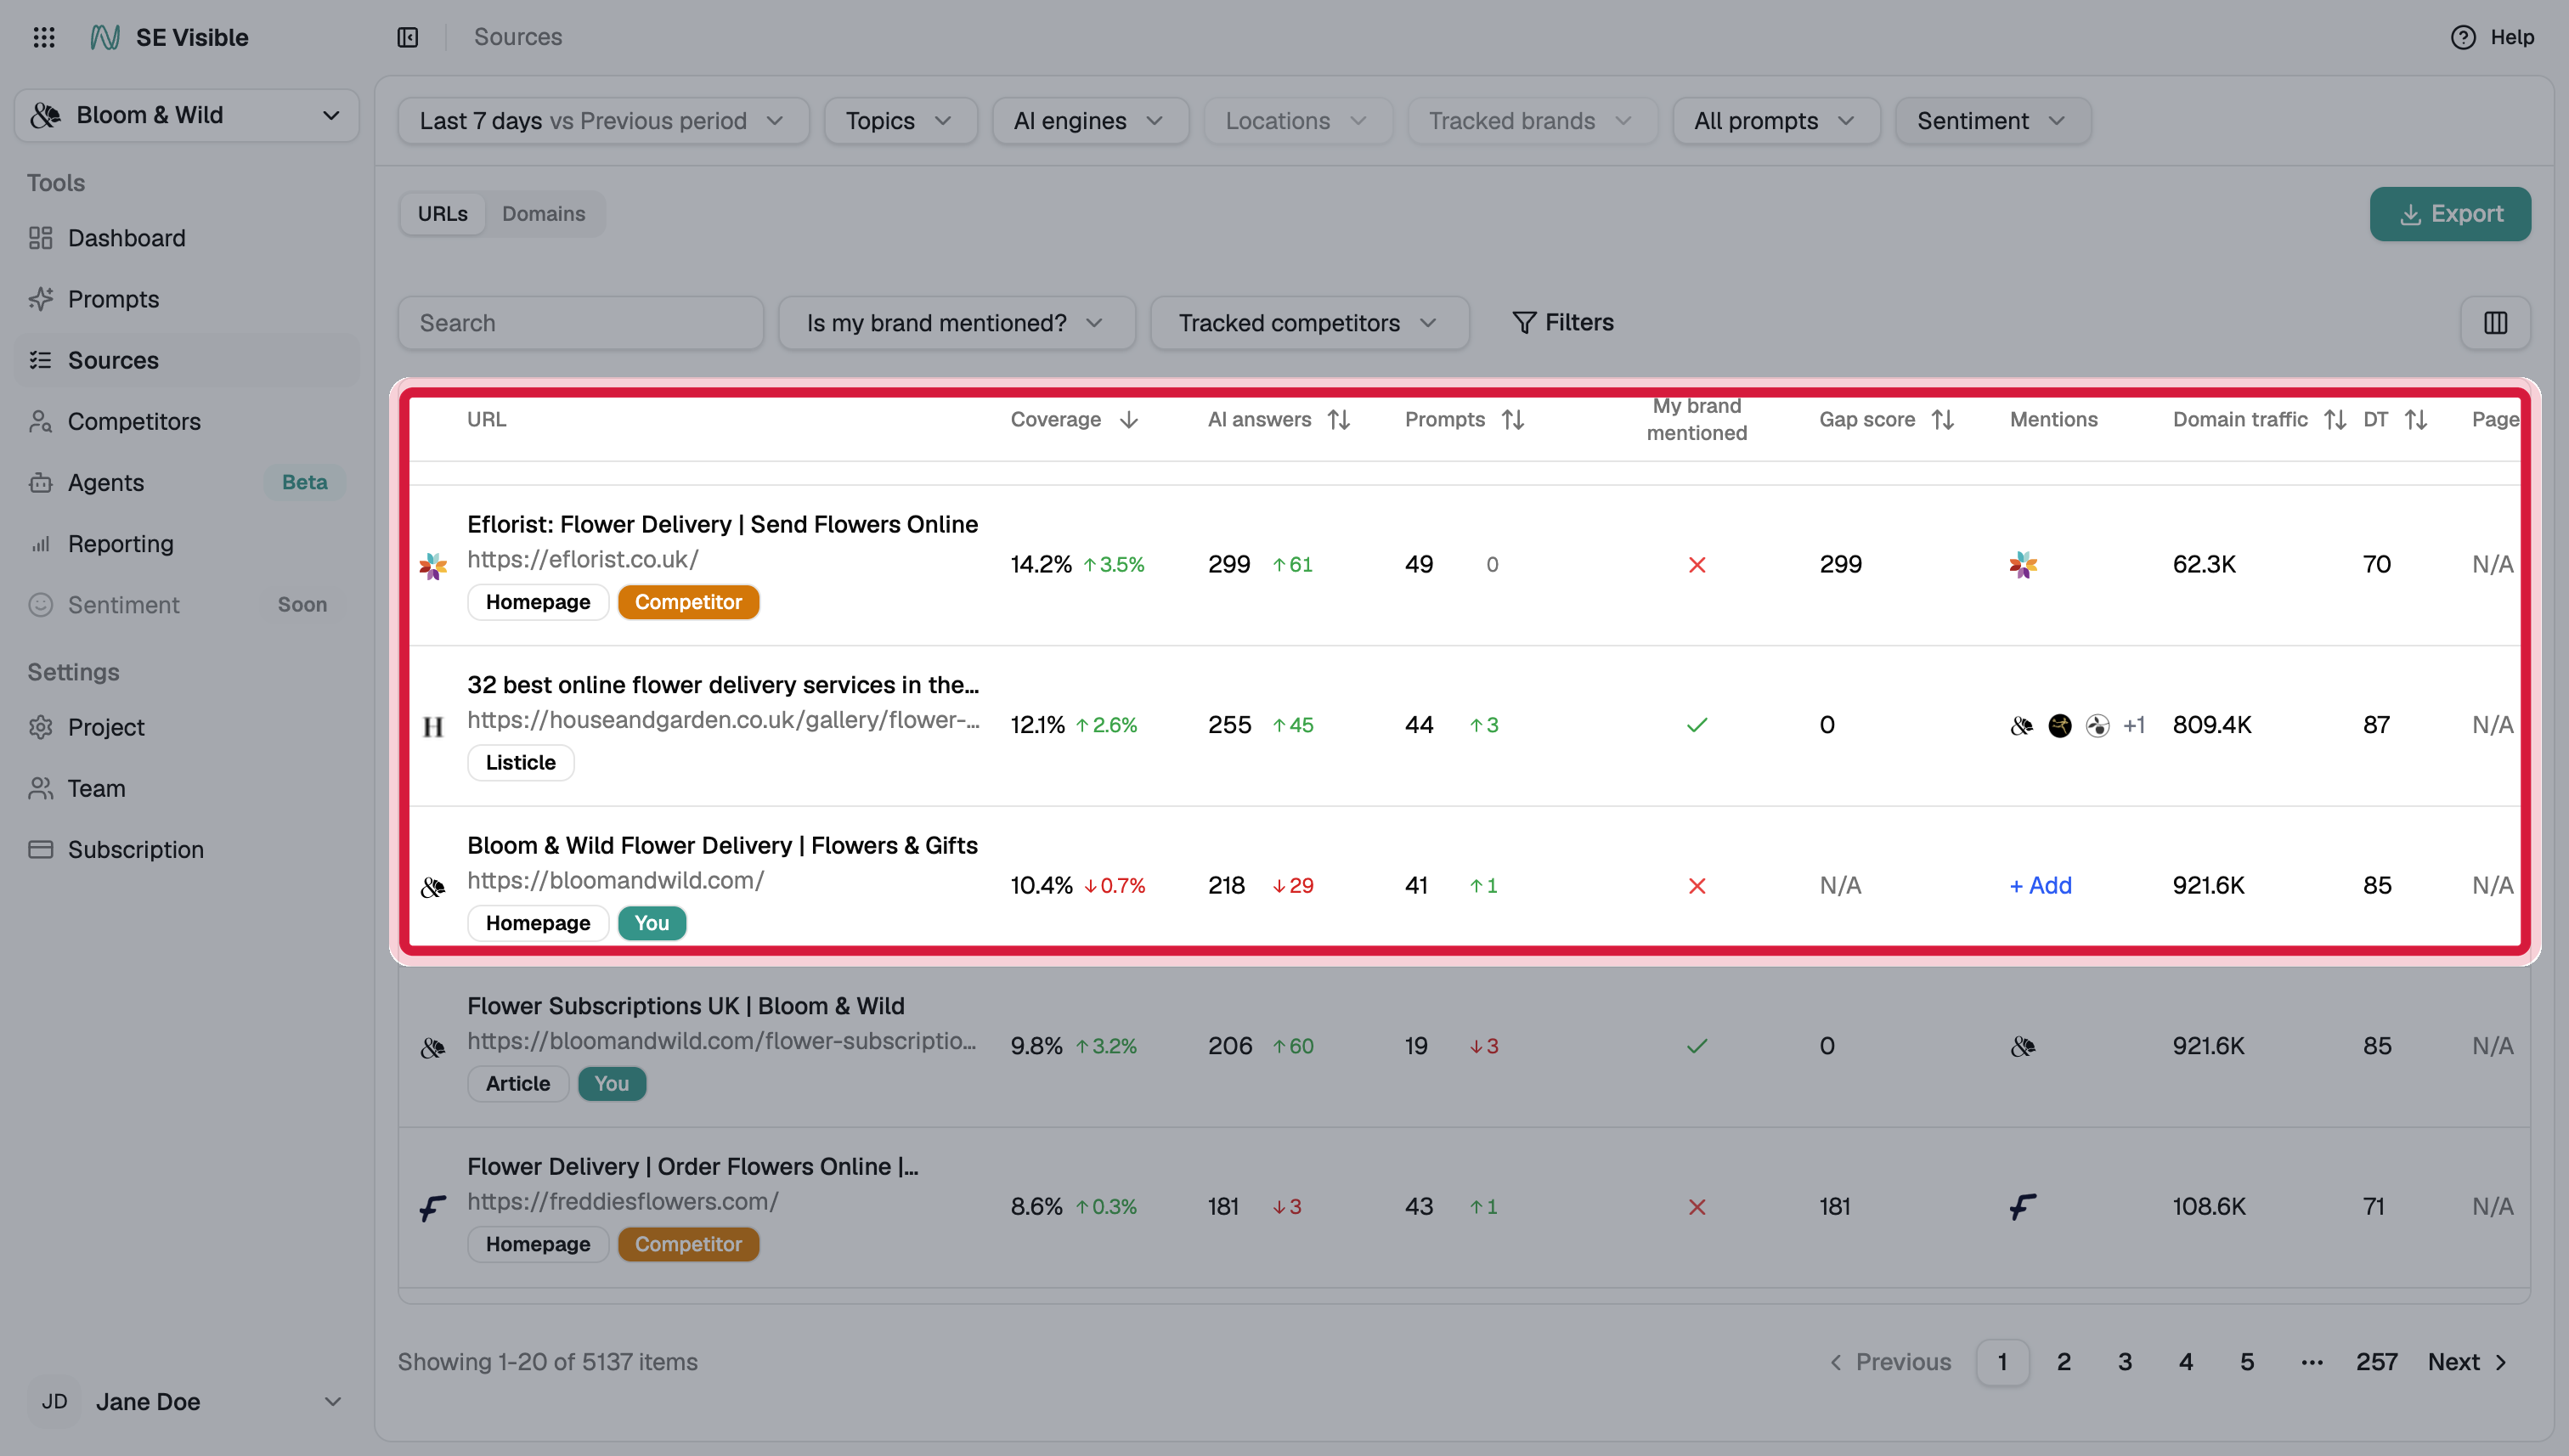Open the freddiesflowers.com URL link
2569x1456 pixels.
point(622,1202)
